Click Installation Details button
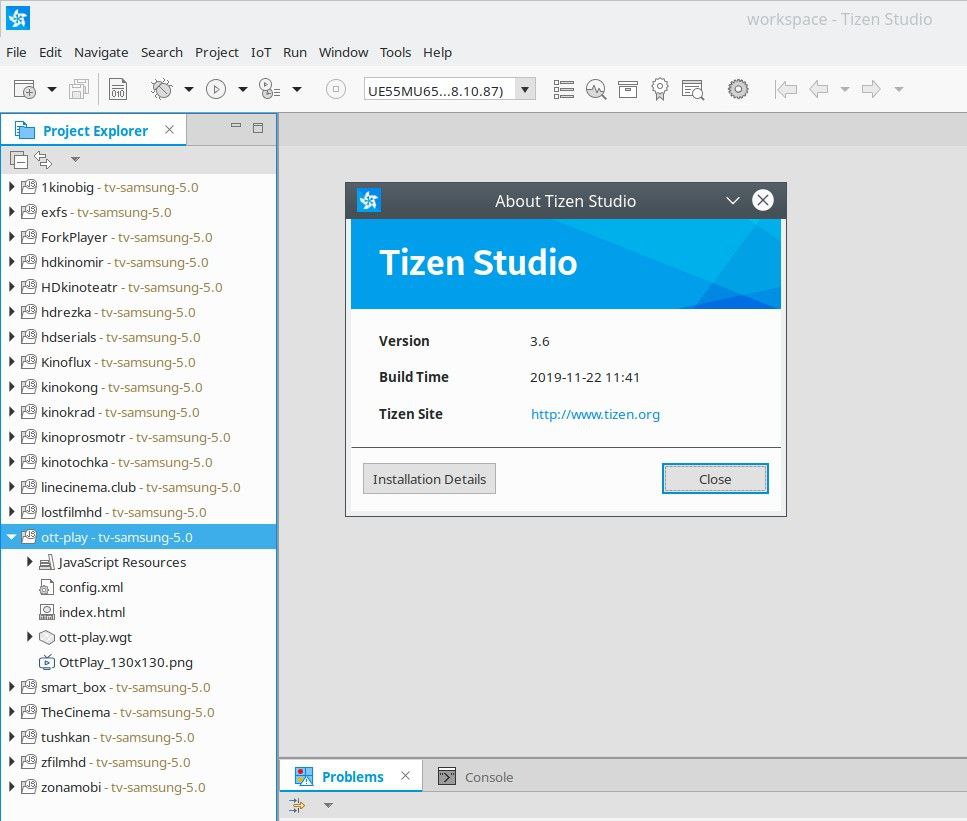This screenshot has width=967, height=821. pyautogui.click(x=429, y=479)
